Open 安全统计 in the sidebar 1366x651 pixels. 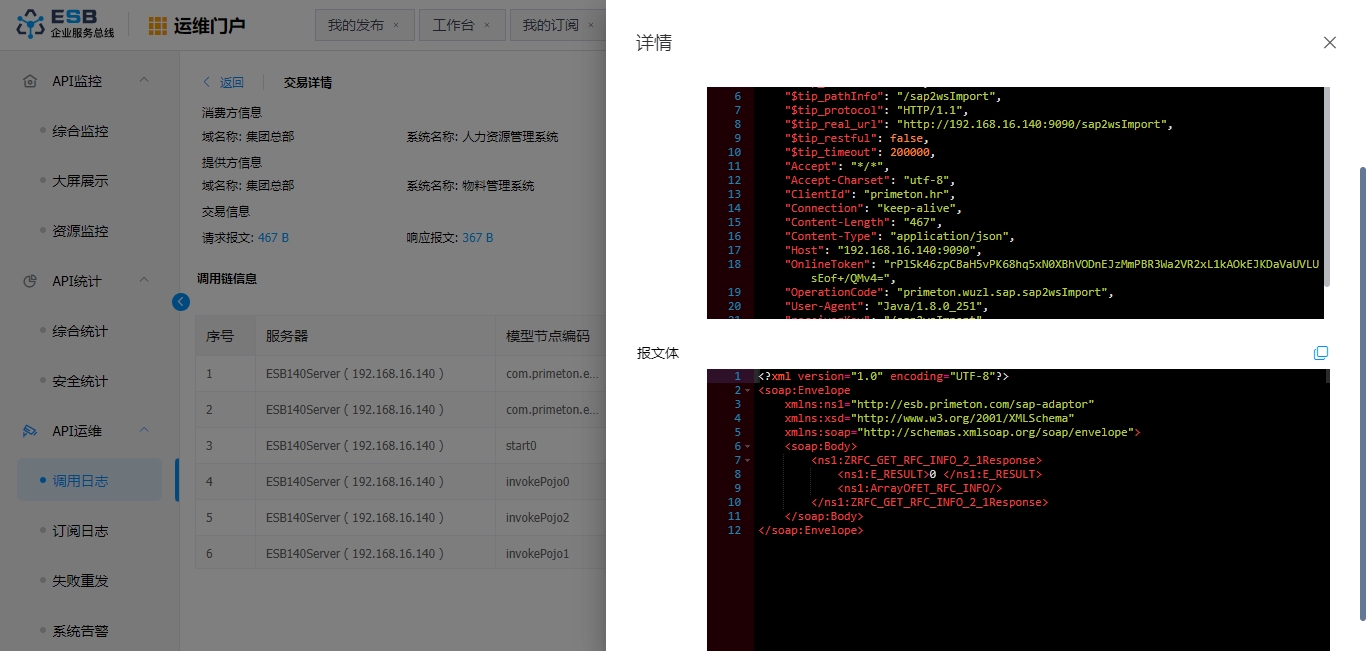80,381
